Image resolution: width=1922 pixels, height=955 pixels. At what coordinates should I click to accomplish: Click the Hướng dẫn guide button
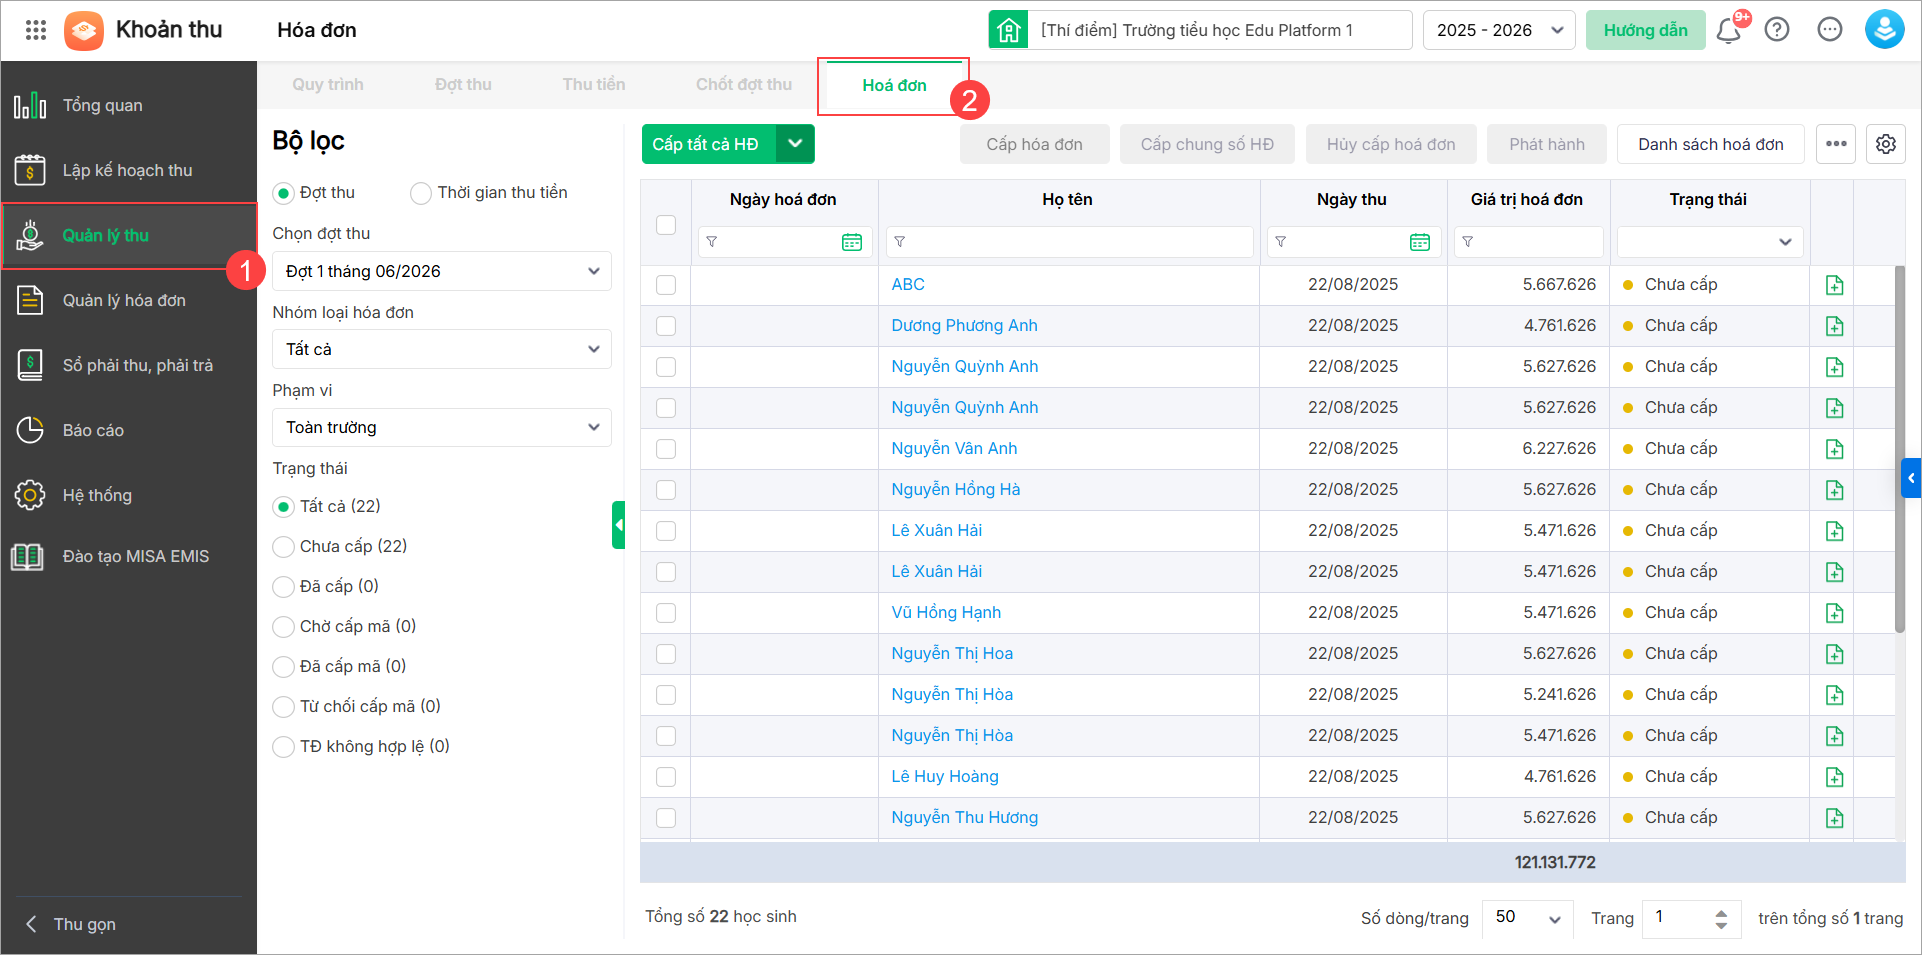(1645, 30)
